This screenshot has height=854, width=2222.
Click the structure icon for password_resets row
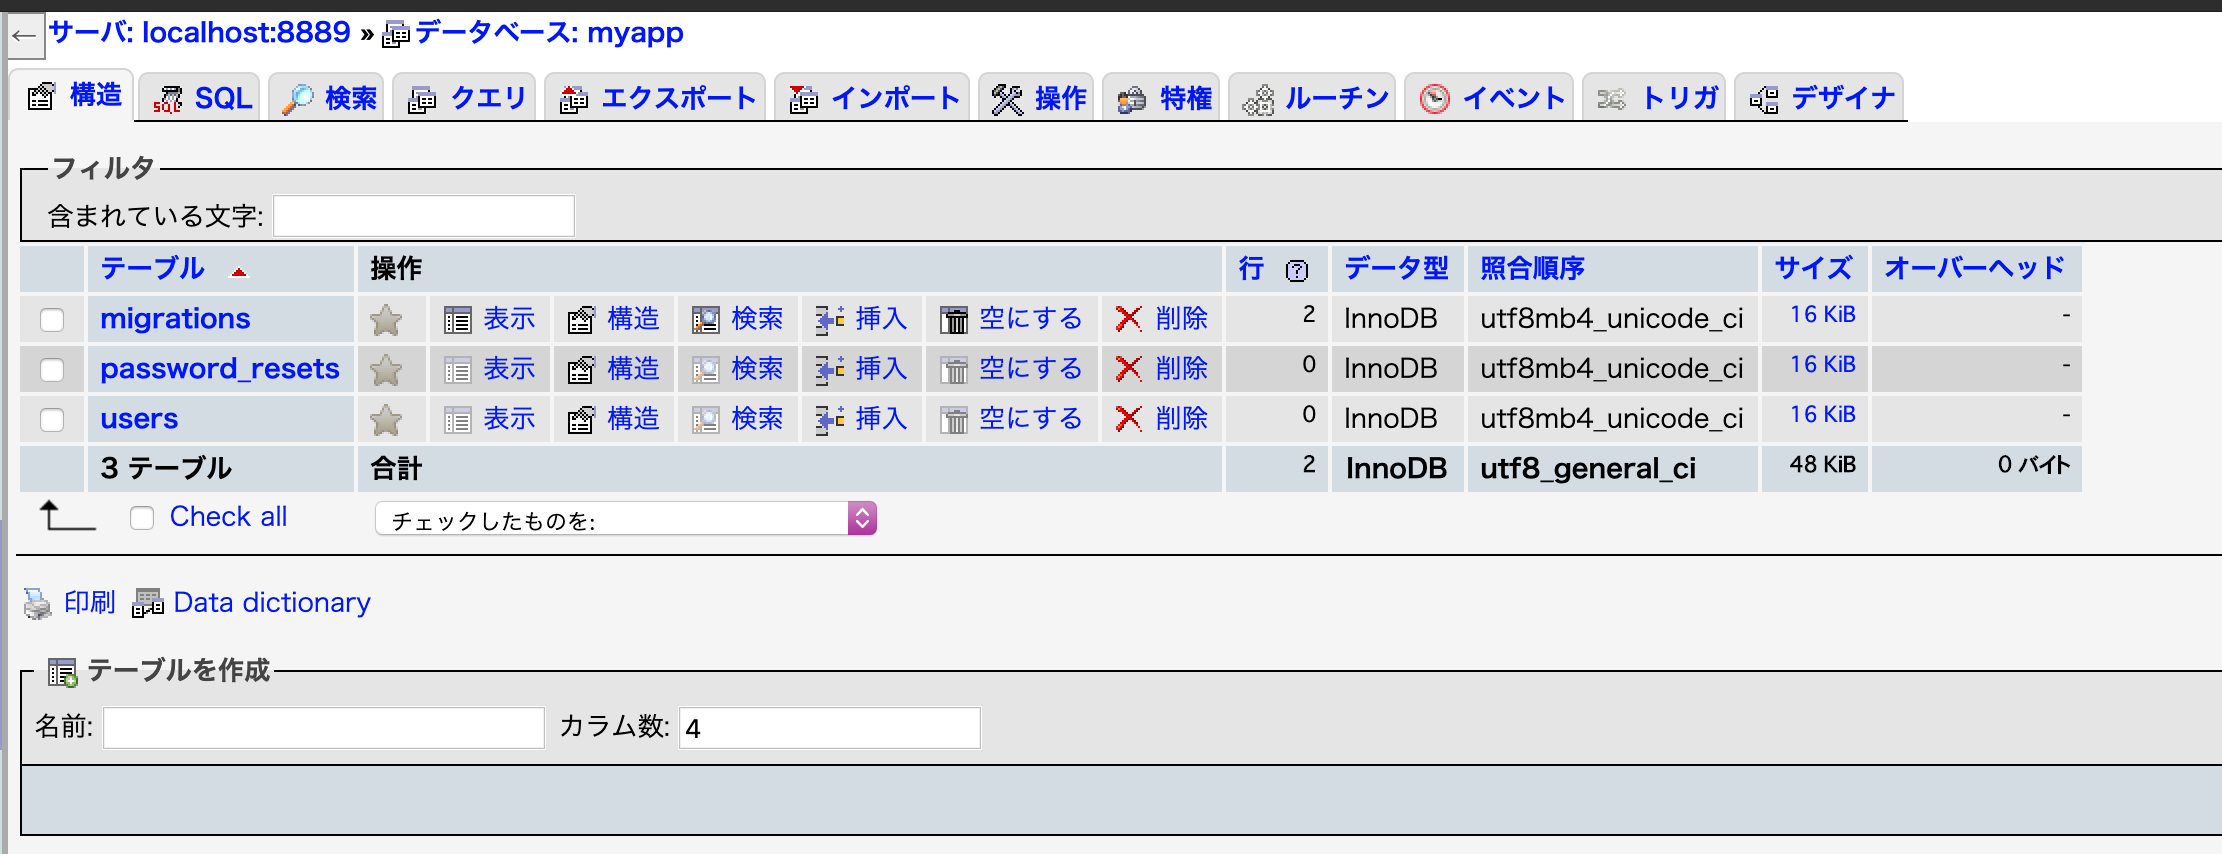click(582, 370)
